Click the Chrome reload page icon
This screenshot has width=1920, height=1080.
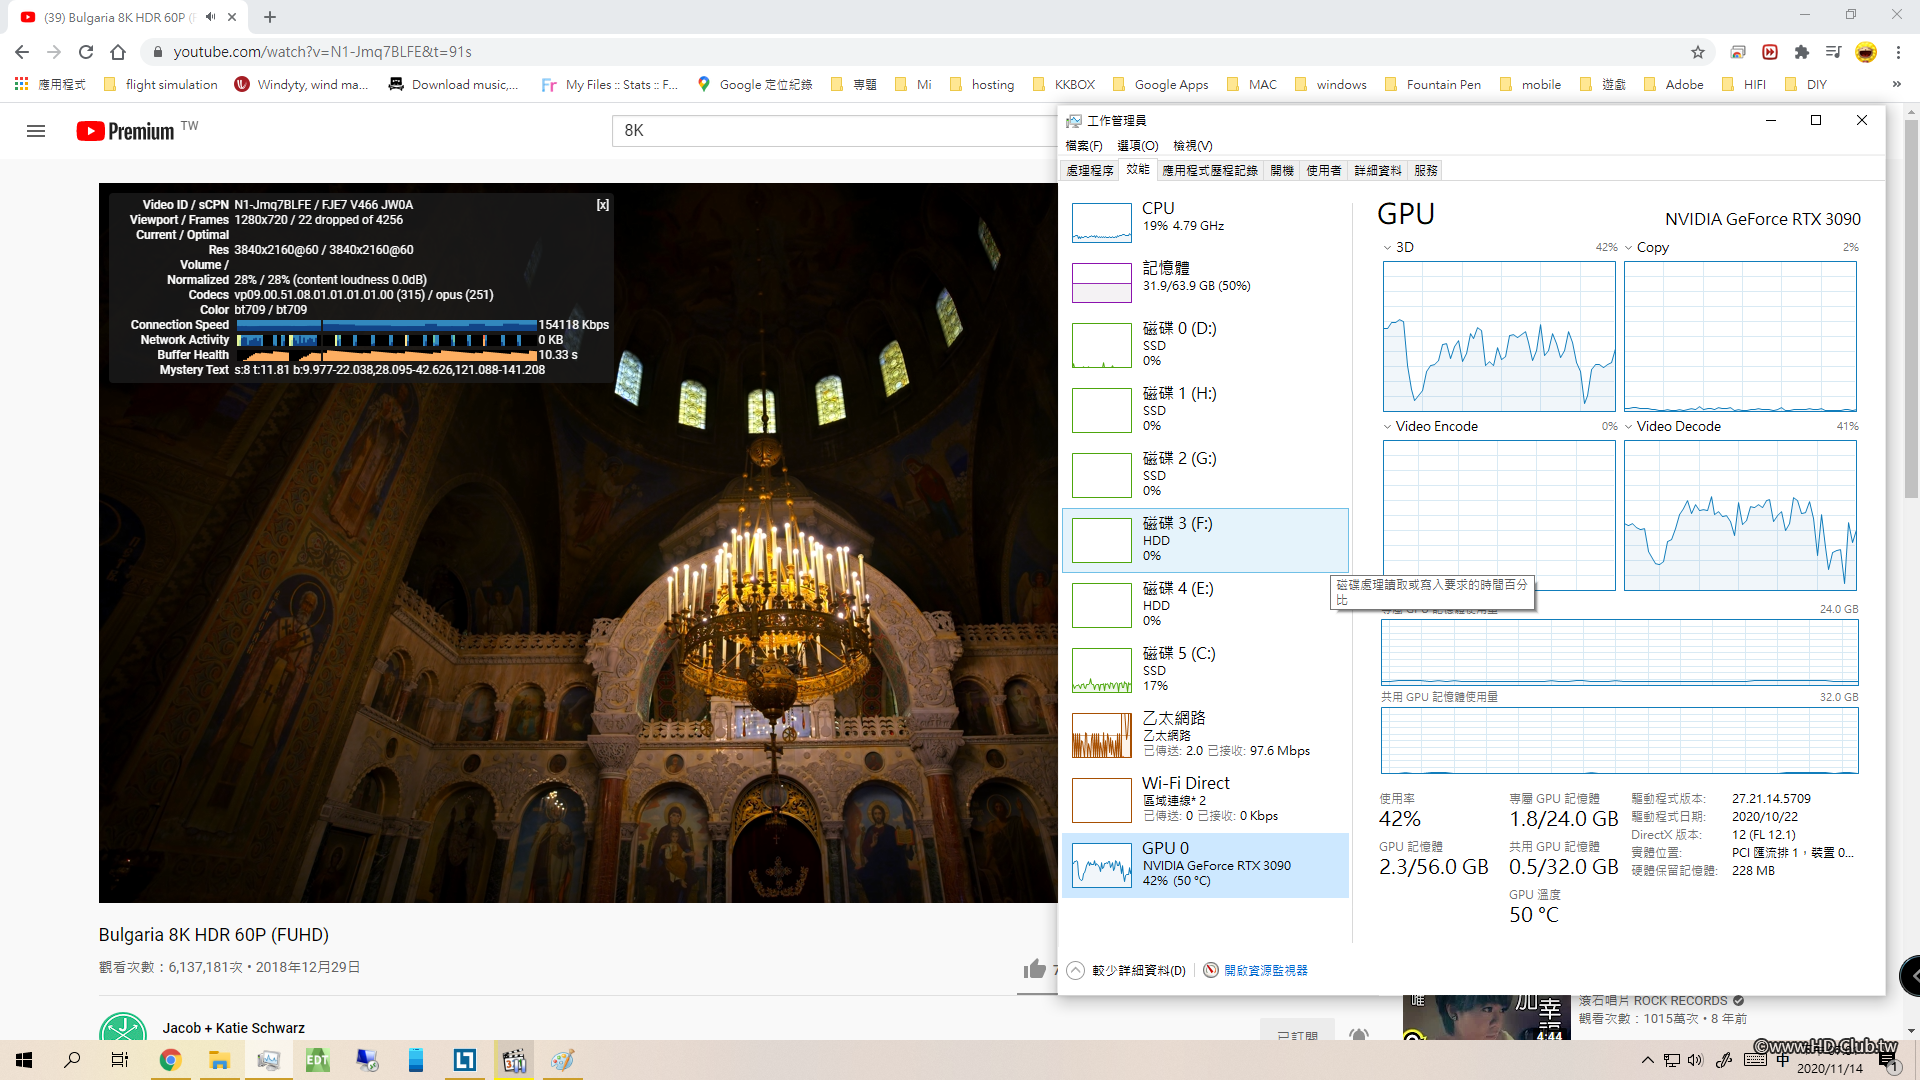pyautogui.click(x=86, y=52)
